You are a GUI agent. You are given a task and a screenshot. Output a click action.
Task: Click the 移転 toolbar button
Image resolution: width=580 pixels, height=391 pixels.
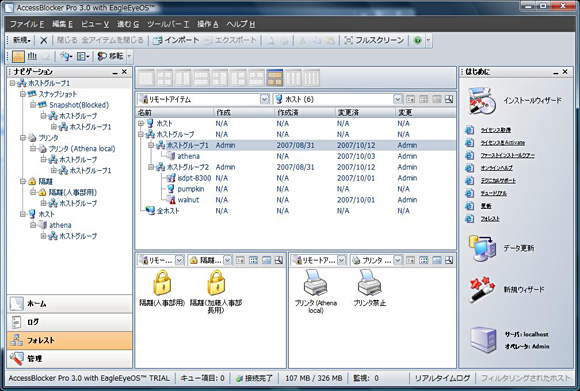[110, 56]
